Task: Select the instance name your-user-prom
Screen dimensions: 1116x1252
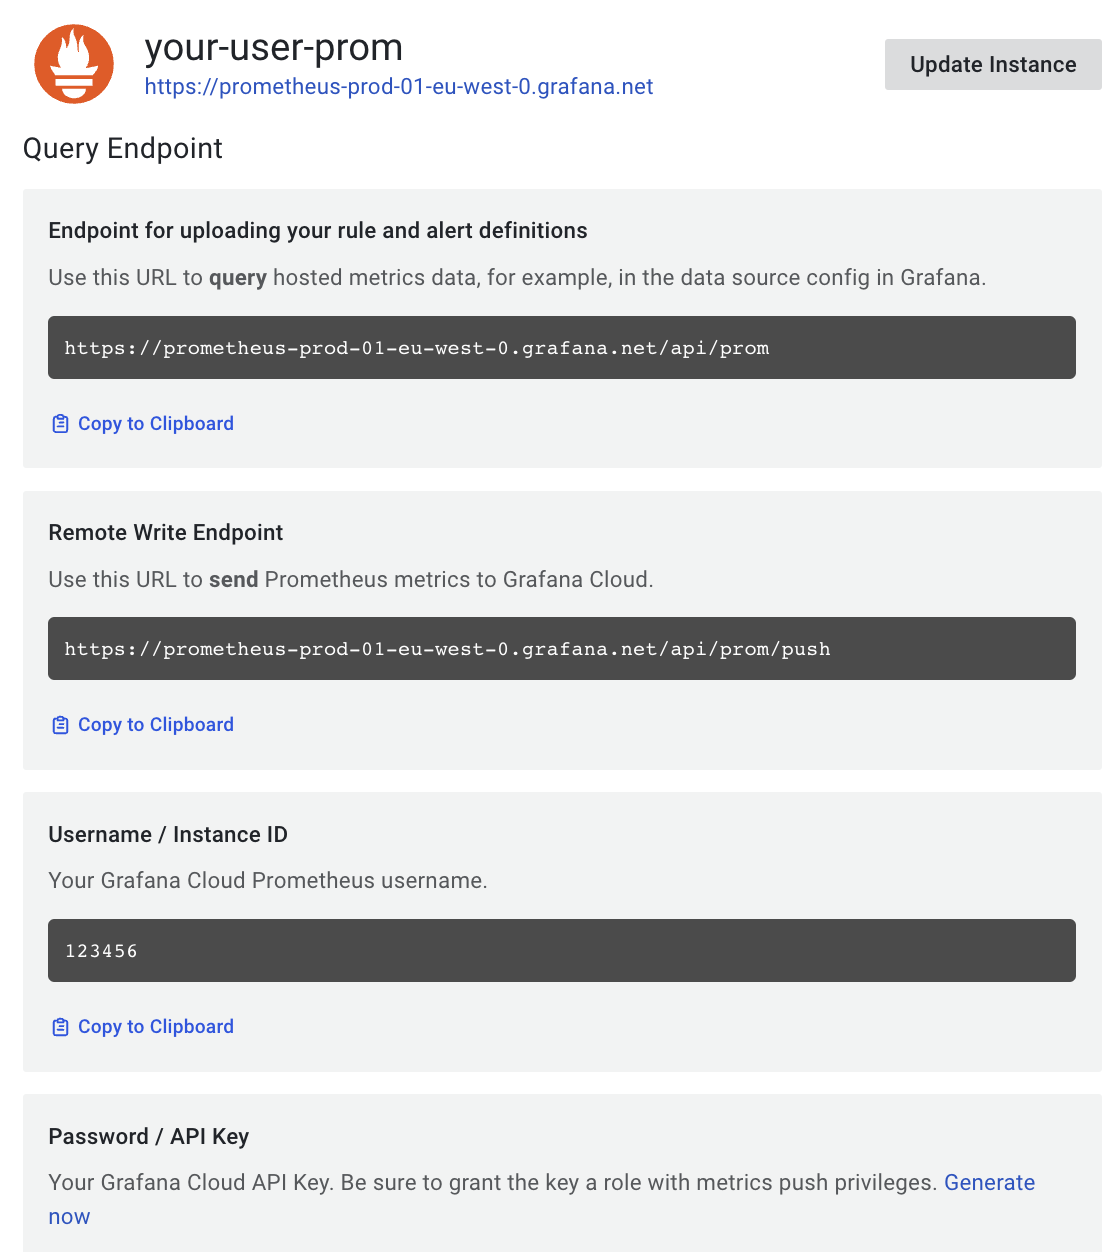Action: 274,47
